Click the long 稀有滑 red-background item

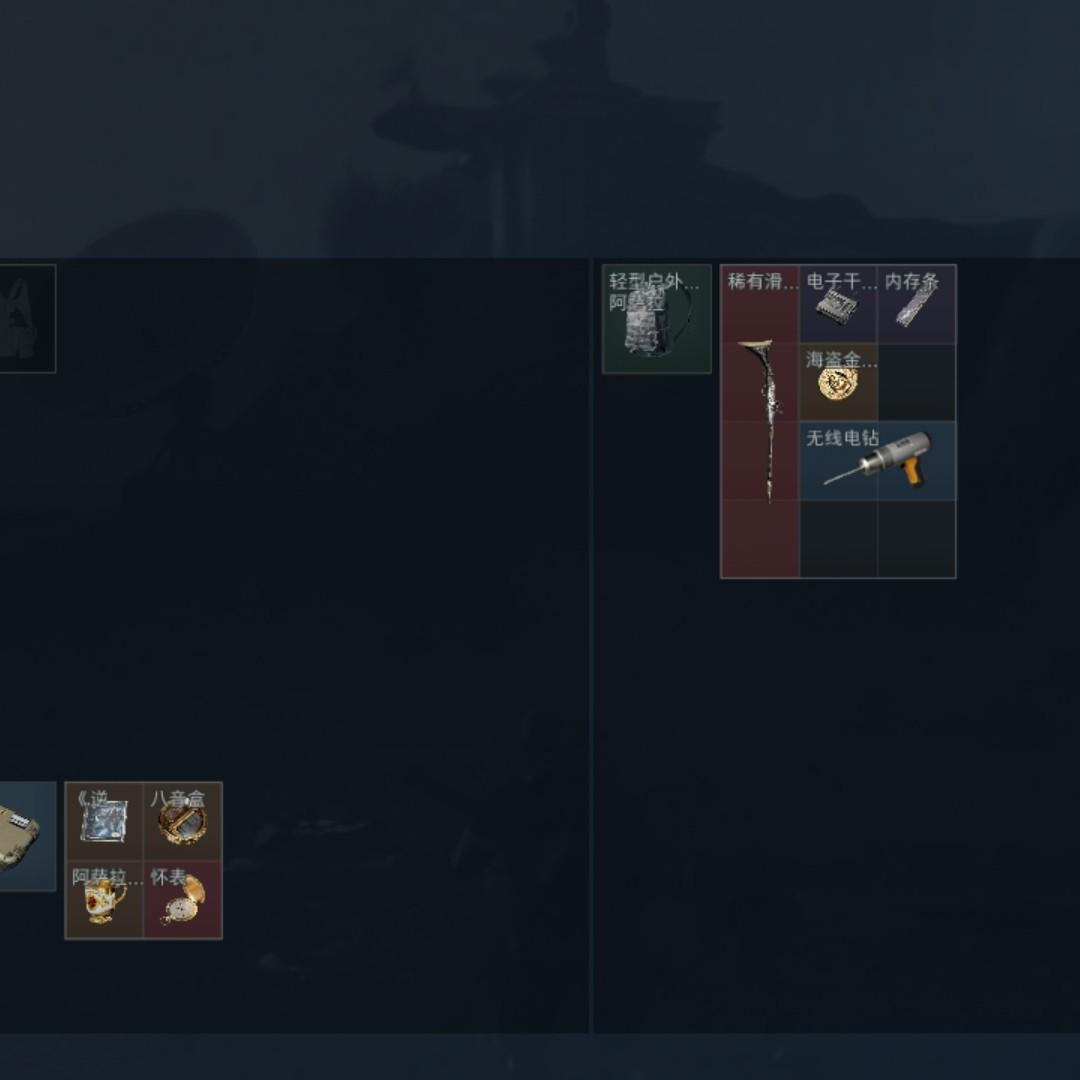pos(760,422)
